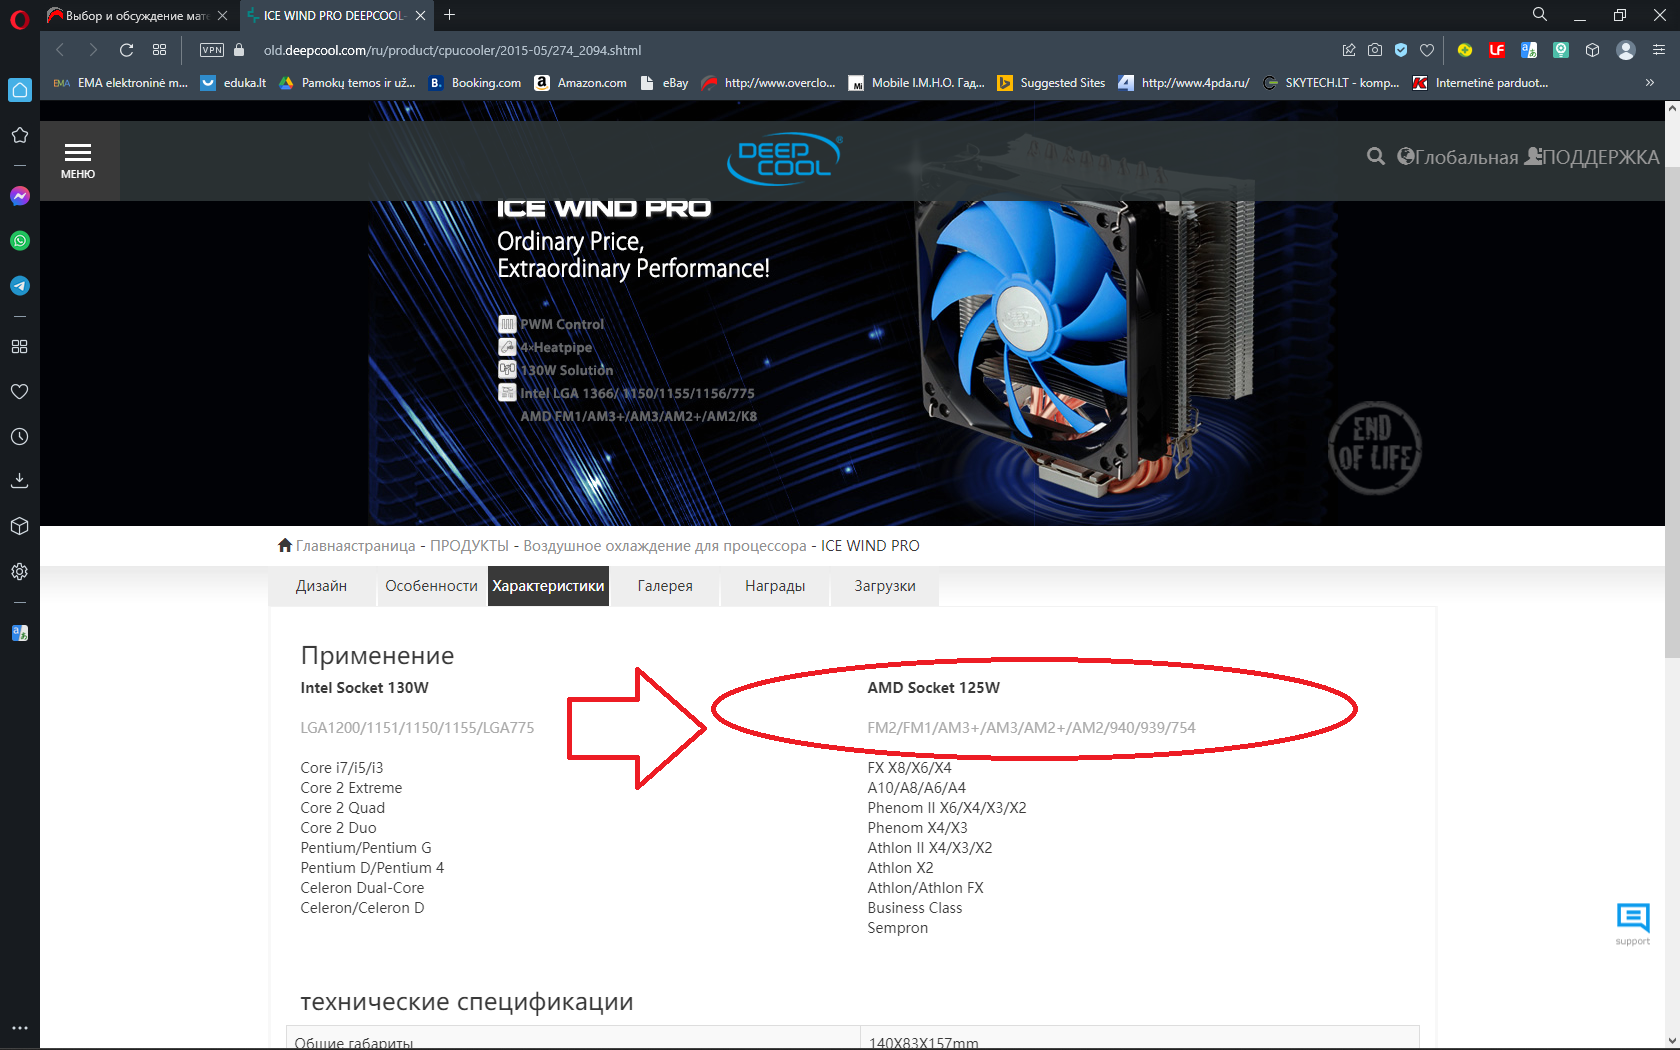Close the ICE WIND PRO DEEPCOOL tab
This screenshot has width=1680, height=1050.
click(421, 16)
